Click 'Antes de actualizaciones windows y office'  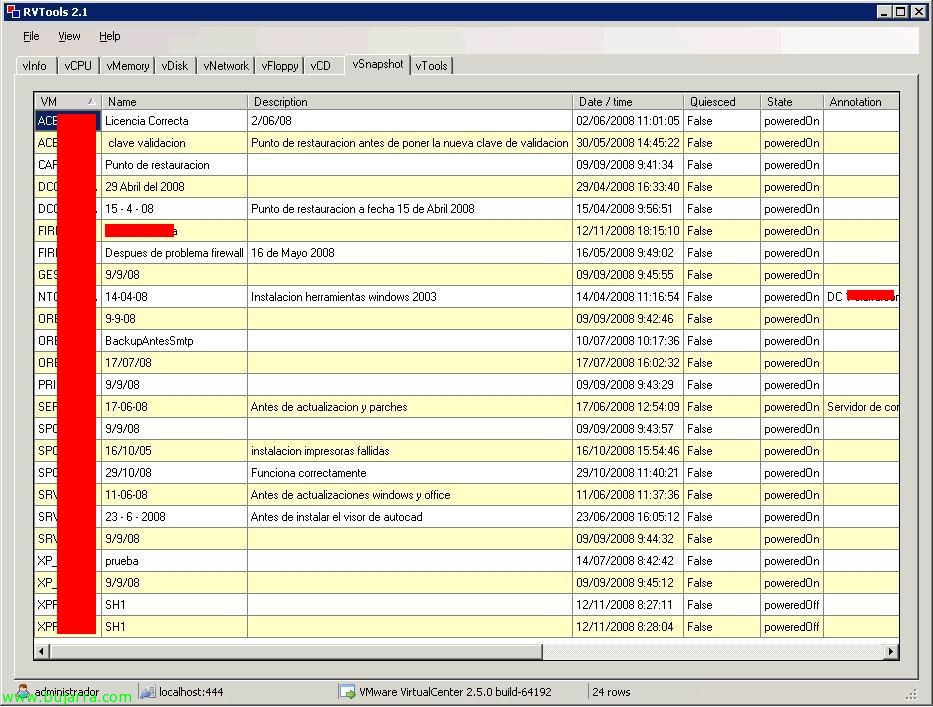pyautogui.click(x=350, y=495)
